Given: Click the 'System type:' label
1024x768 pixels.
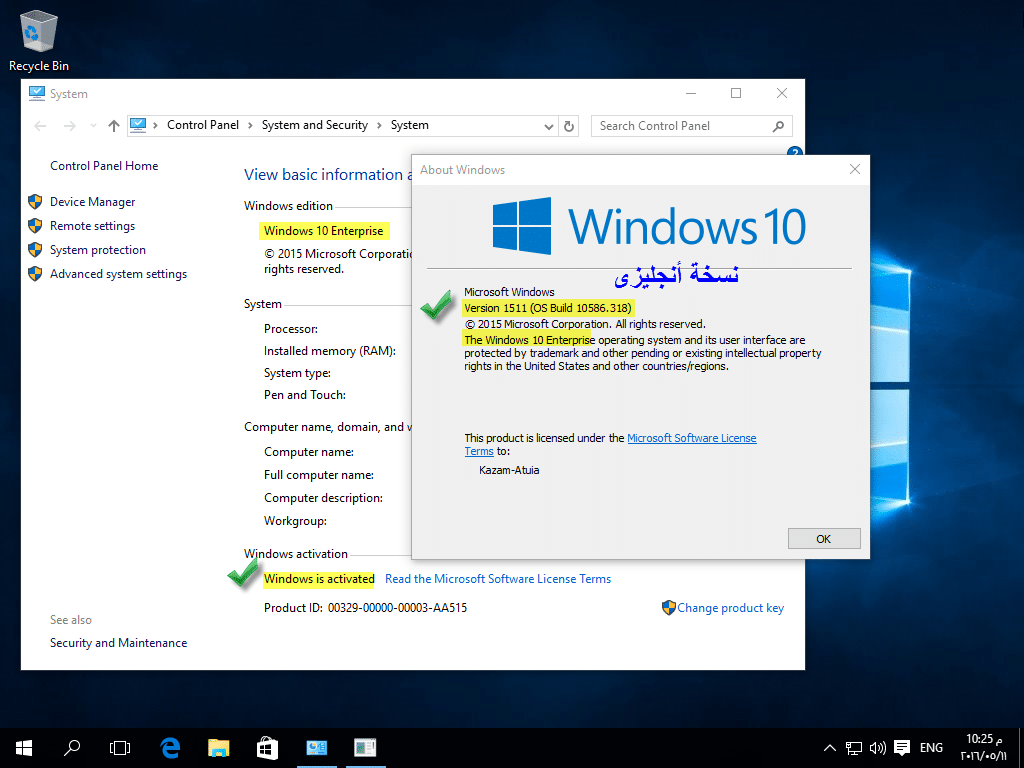Looking at the screenshot, I should point(297,374).
